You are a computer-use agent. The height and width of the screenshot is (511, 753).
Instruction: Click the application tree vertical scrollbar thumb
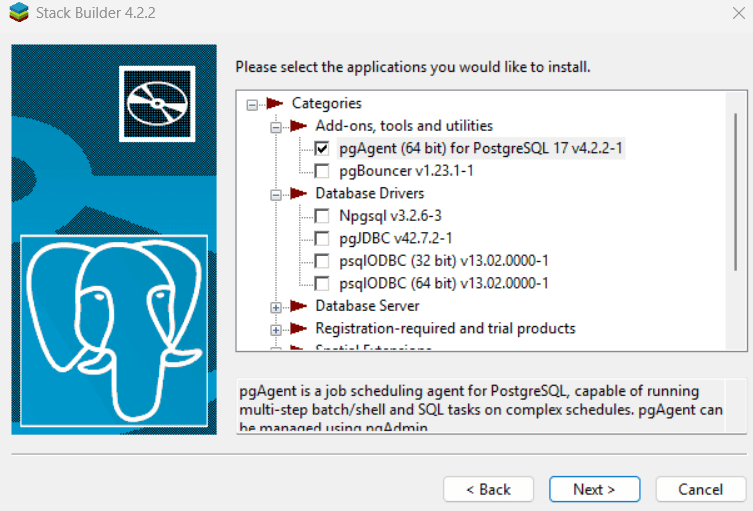[x=735, y=192]
